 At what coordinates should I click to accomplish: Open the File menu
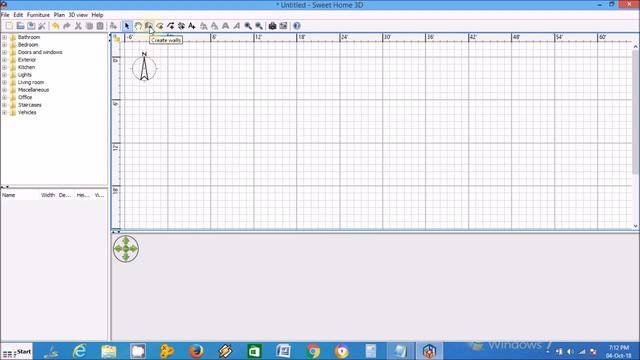tap(5, 15)
